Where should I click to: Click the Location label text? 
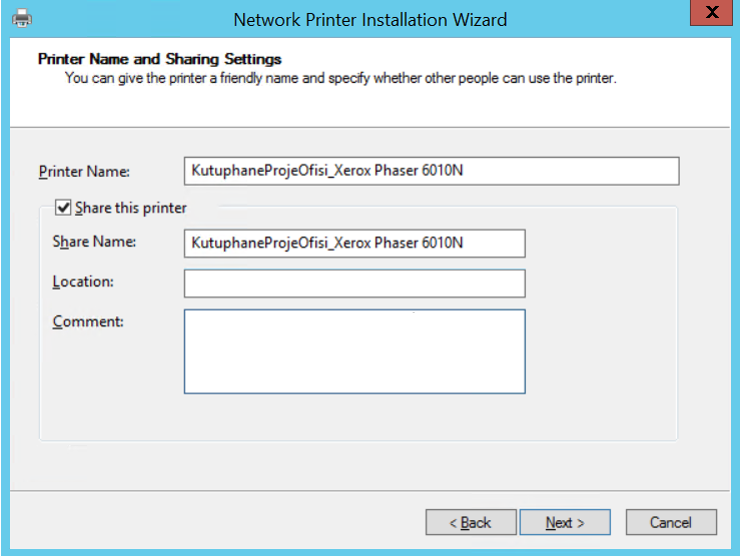83,282
